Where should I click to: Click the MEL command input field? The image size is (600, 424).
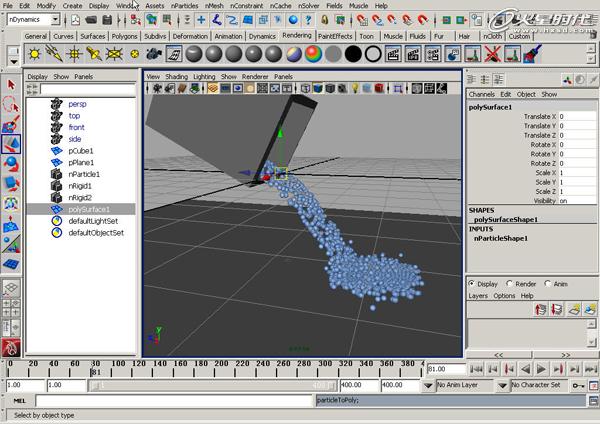(x=174, y=401)
